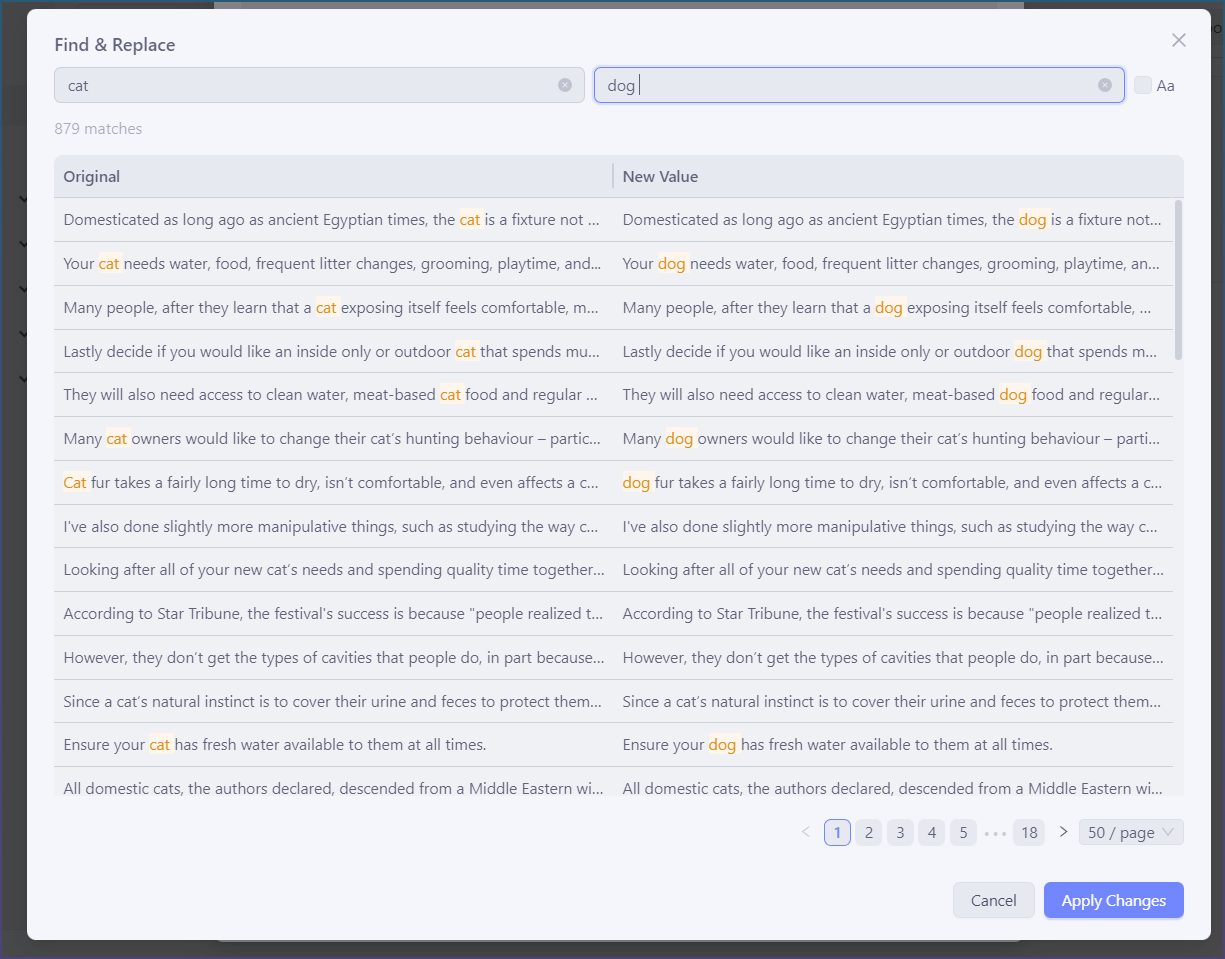Click the find input containing 'cat'
This screenshot has width=1225, height=959.
pyautogui.click(x=300, y=85)
